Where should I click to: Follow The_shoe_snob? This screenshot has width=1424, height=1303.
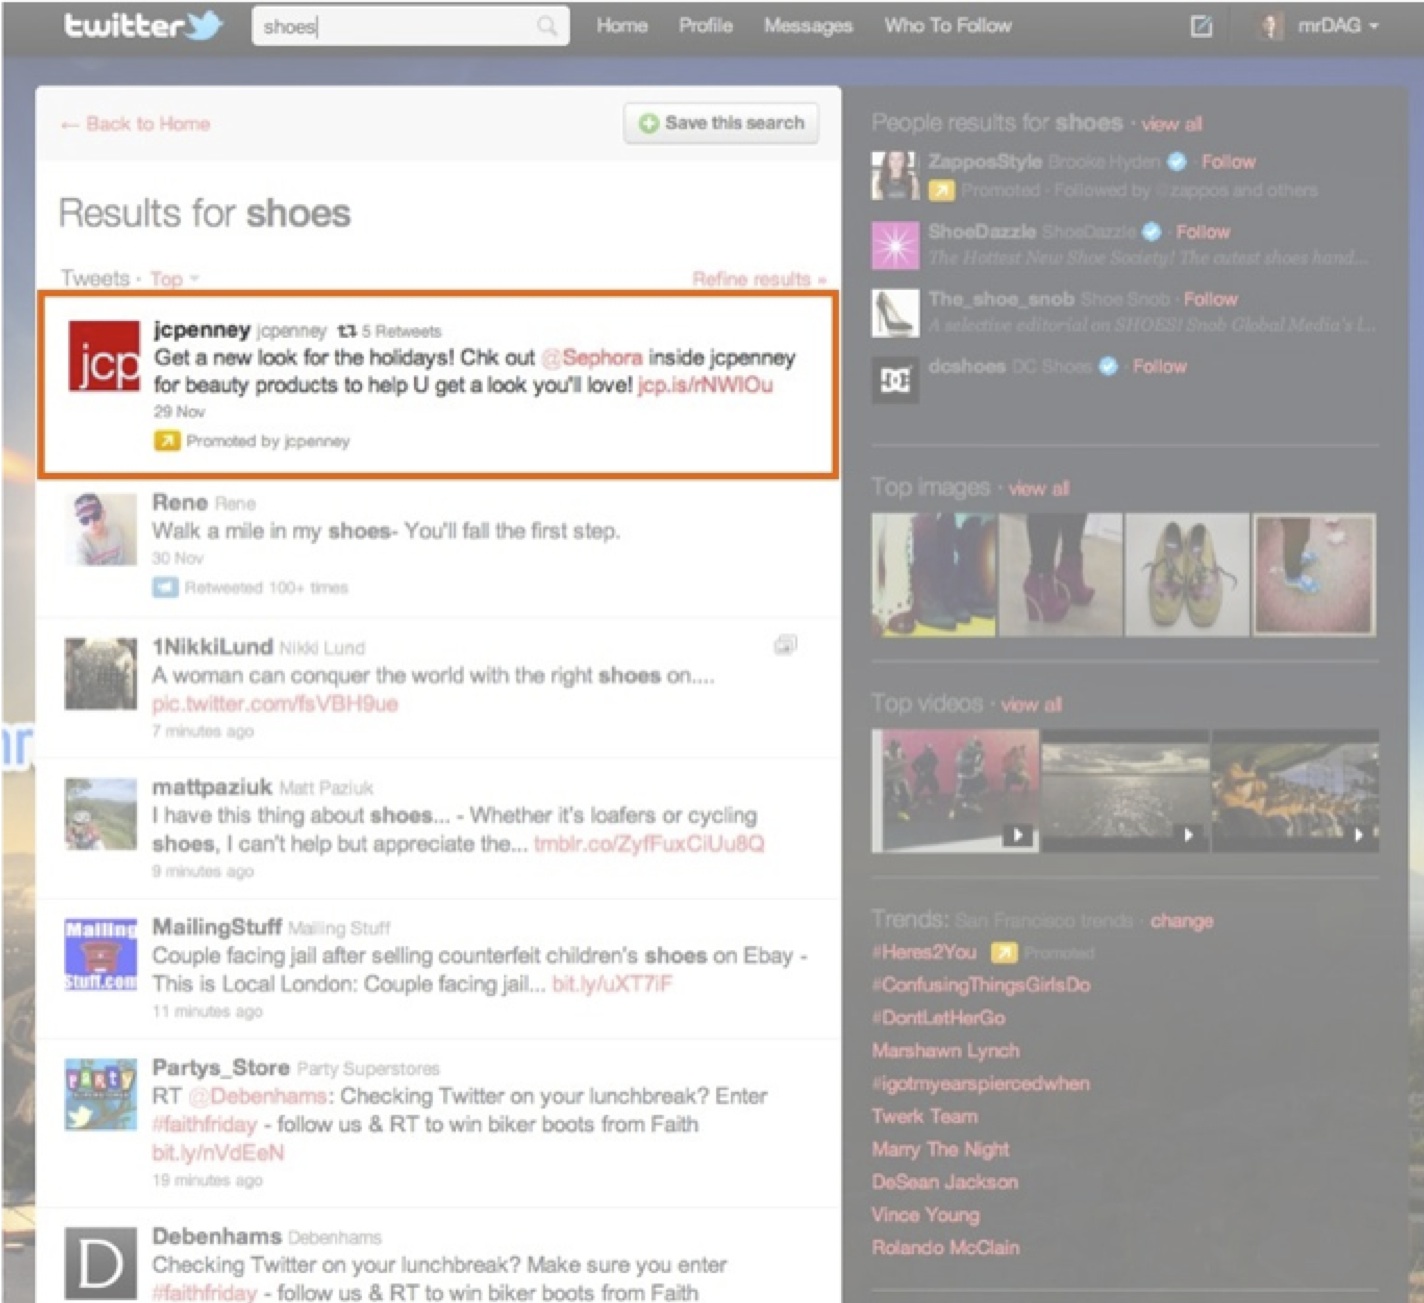coord(1211,299)
